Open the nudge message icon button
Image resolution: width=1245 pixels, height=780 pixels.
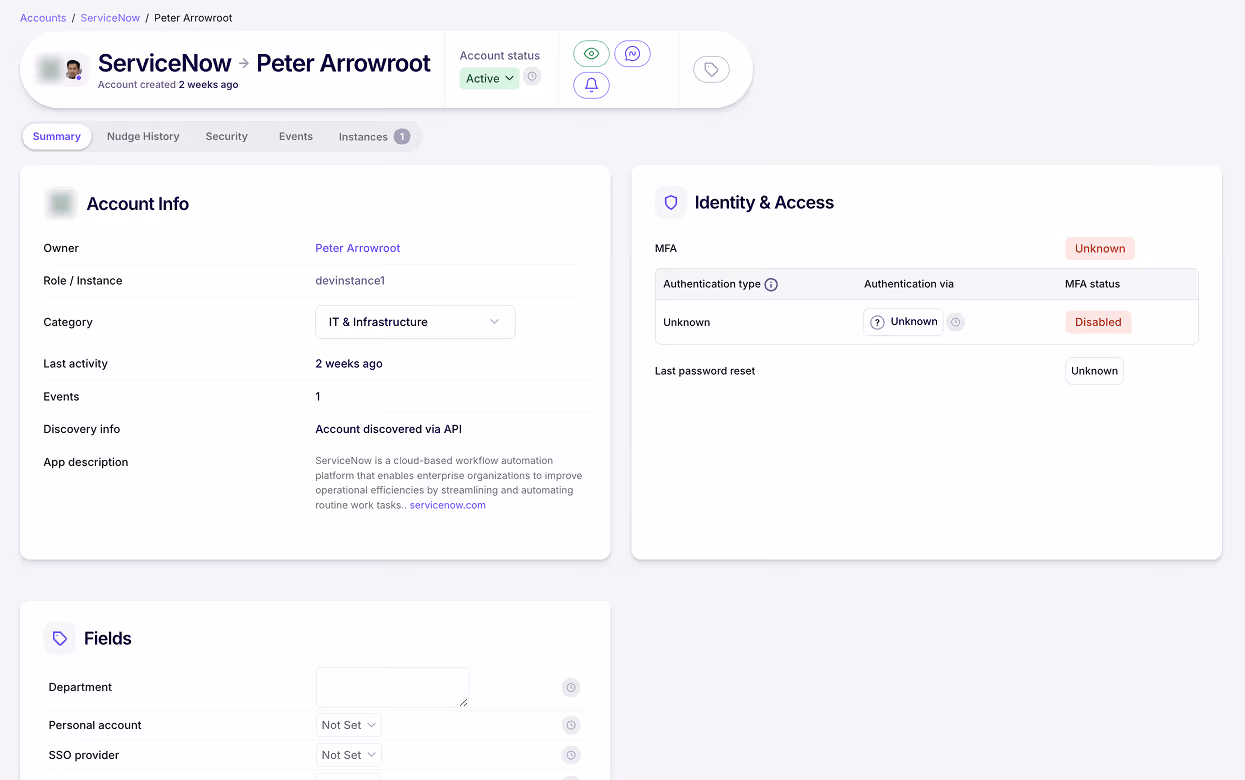(632, 54)
